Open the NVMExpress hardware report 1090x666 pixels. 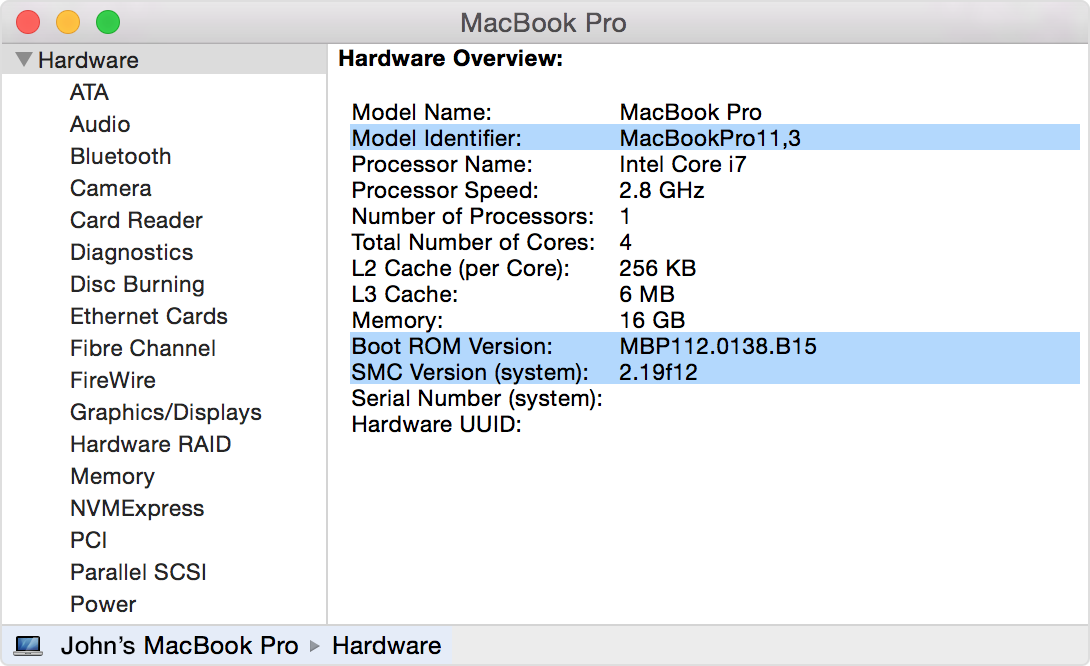pos(136,508)
